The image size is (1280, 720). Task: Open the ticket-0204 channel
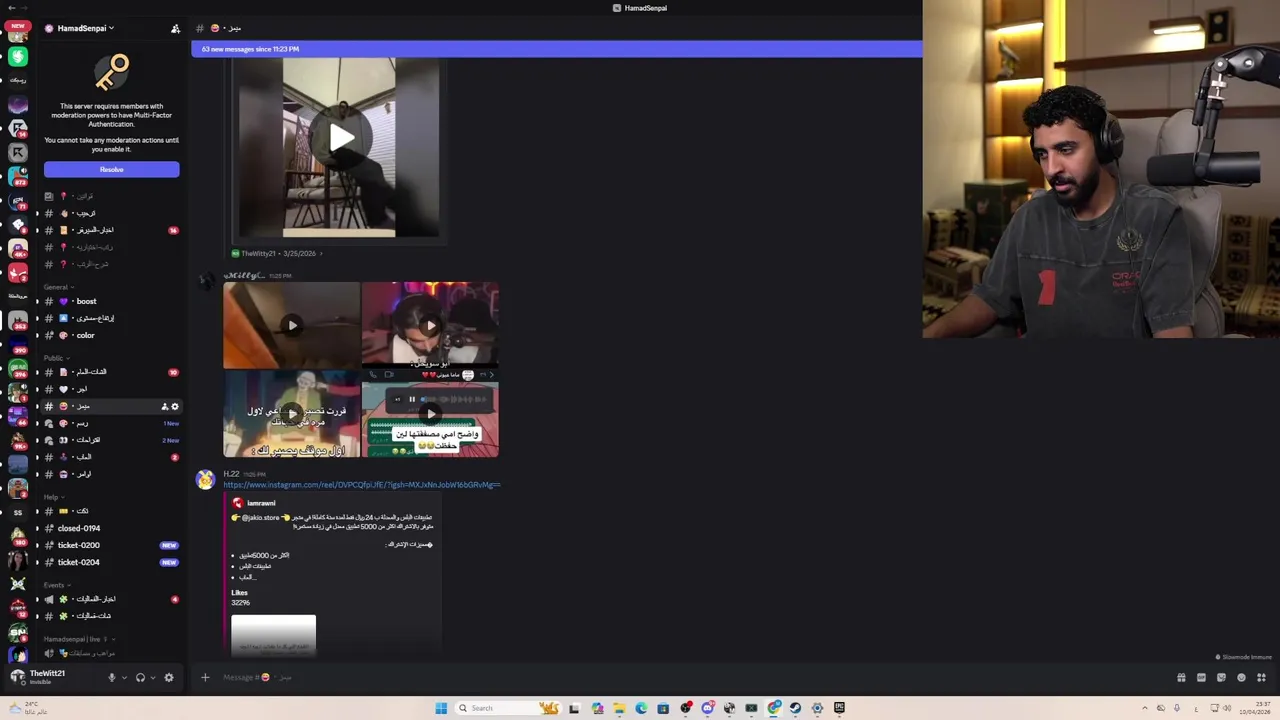110,562
